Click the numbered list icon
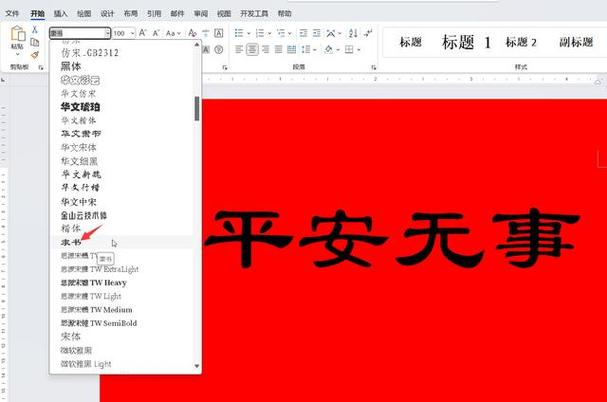The height and width of the screenshot is (402, 607). [260, 33]
